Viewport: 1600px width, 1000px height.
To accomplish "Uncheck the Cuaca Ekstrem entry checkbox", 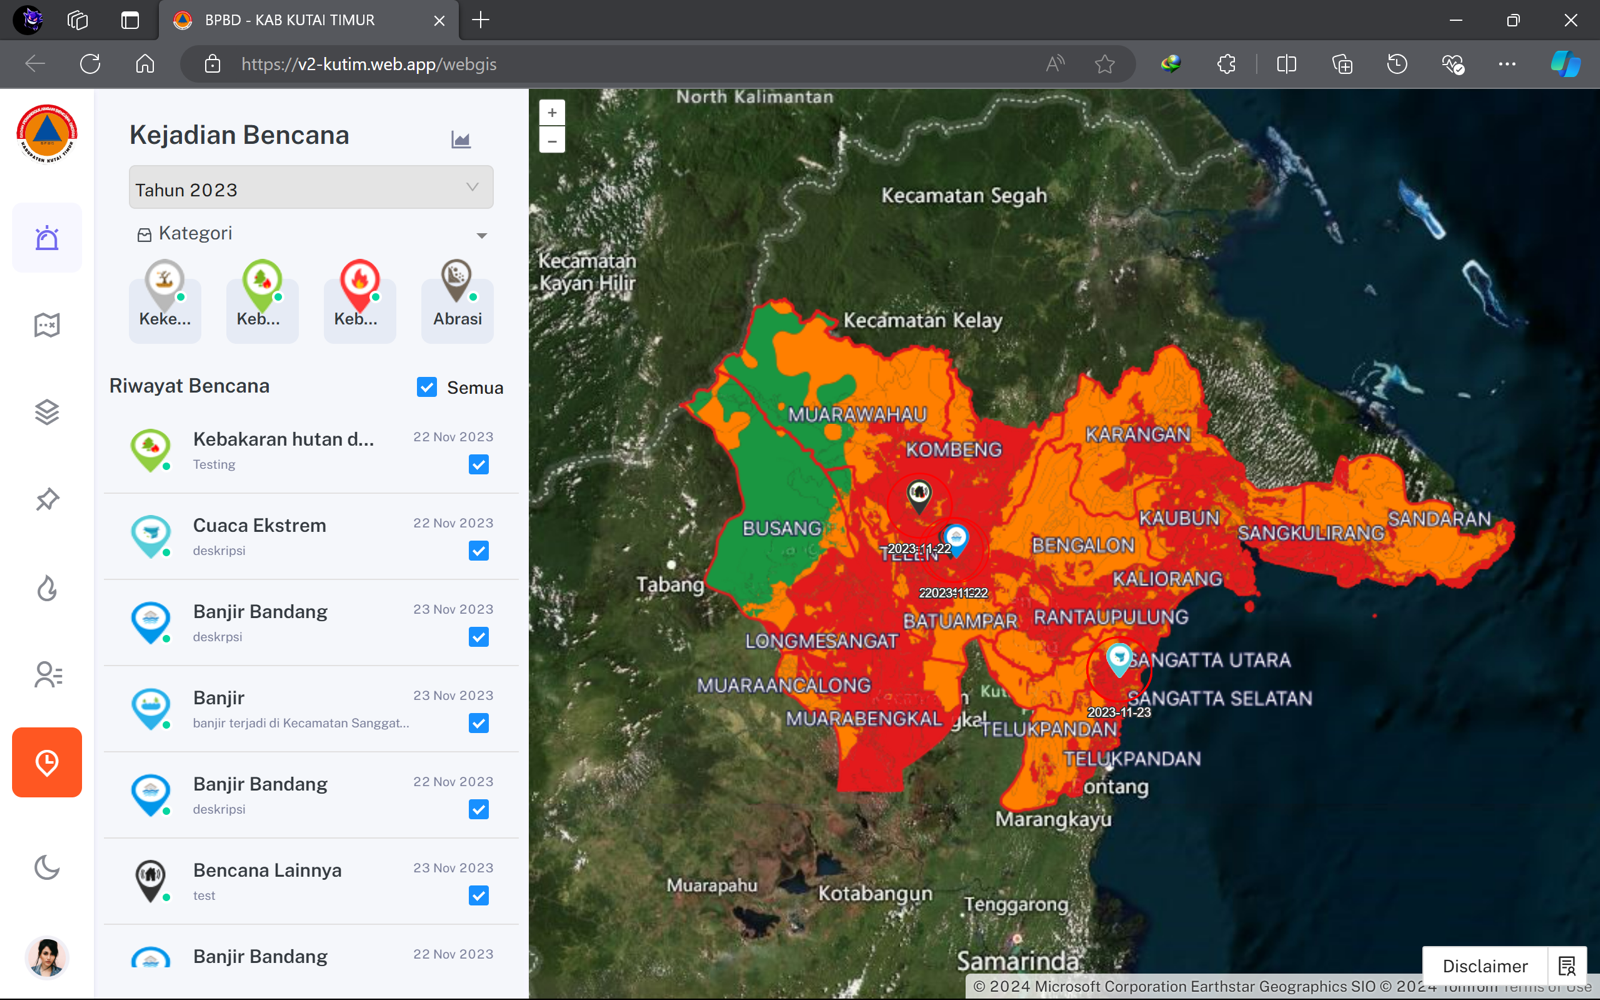I will click(x=479, y=551).
